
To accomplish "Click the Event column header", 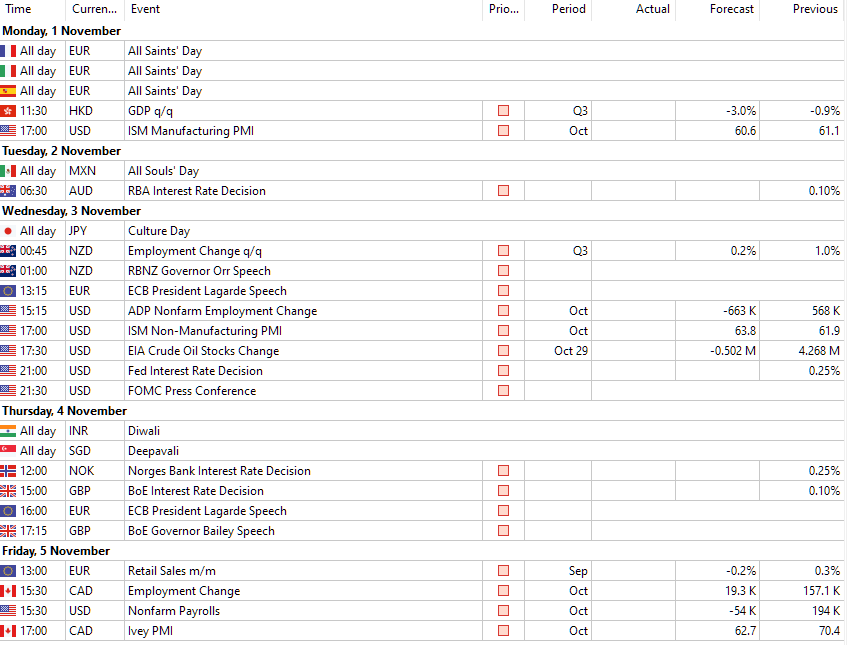I will (303, 9).
